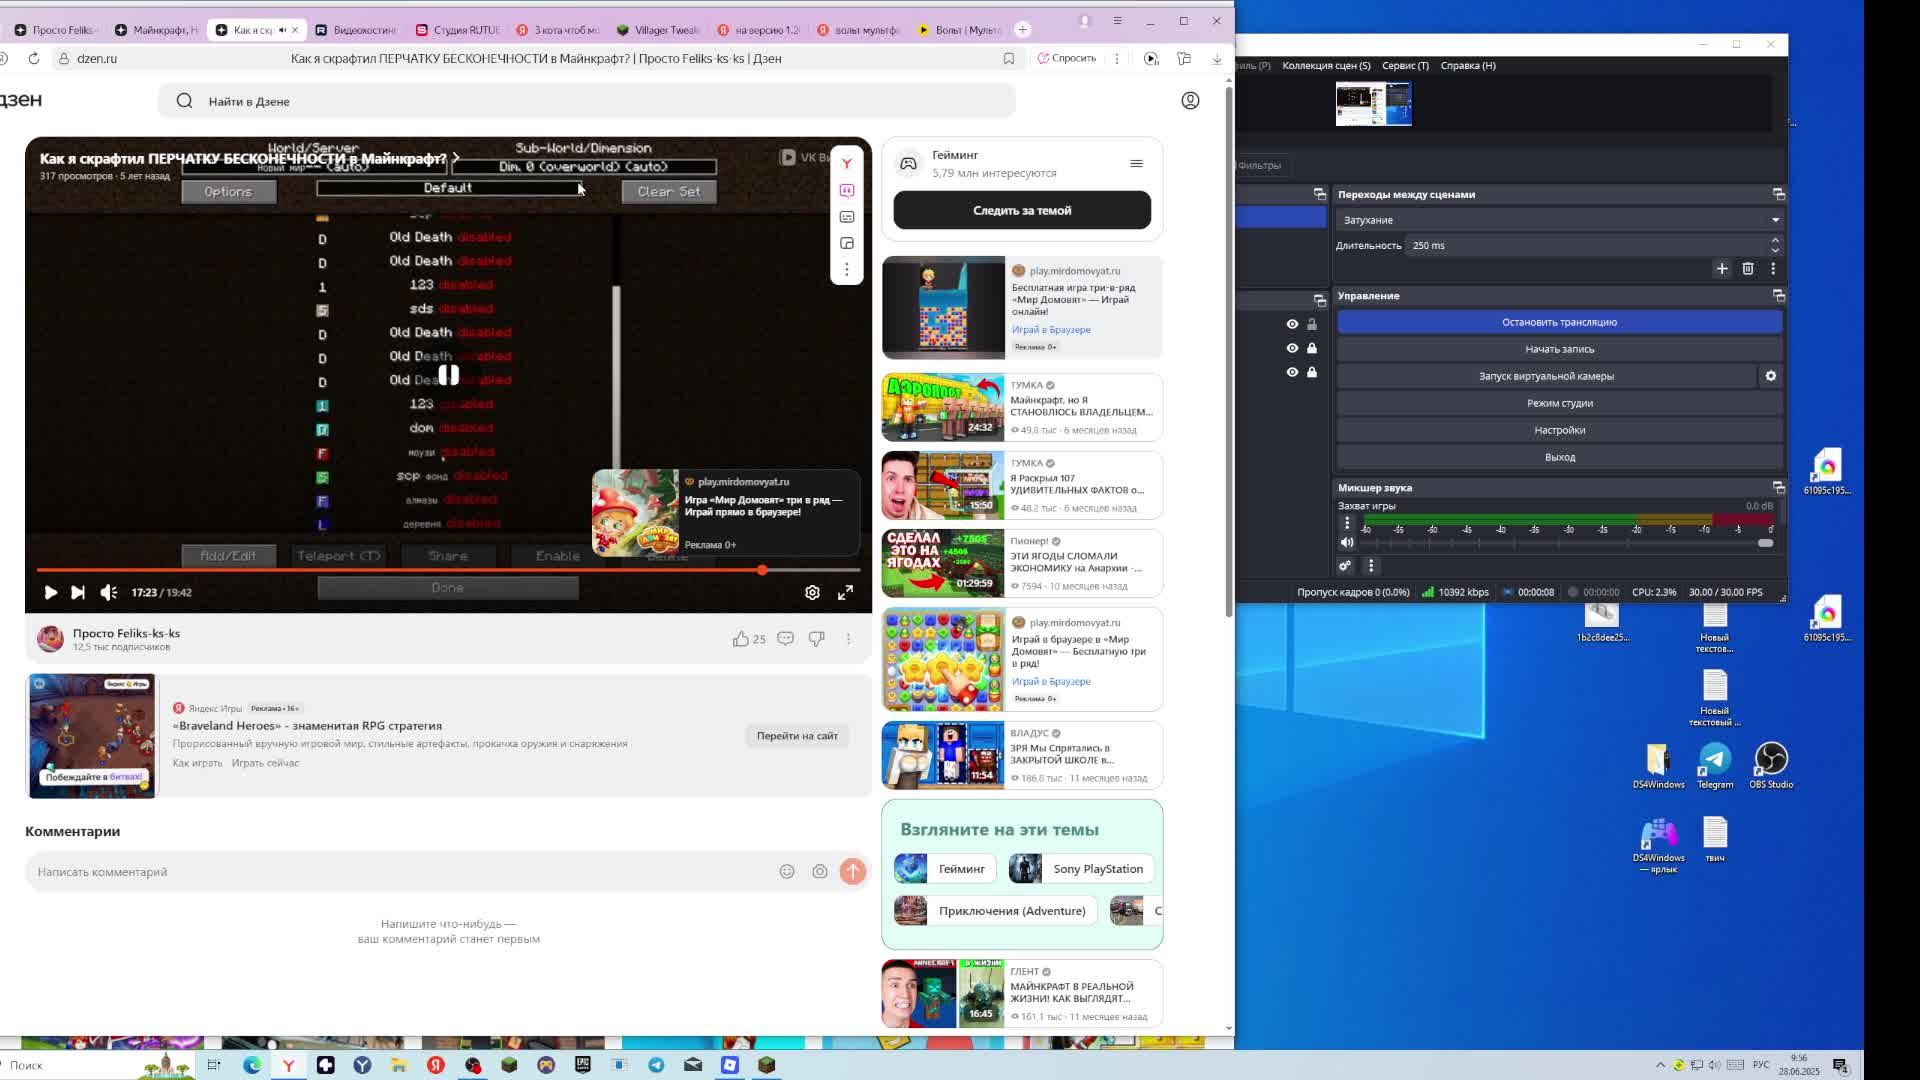The image size is (1920, 1080).
Task: Open video settings gear icon
Action: point(812,593)
